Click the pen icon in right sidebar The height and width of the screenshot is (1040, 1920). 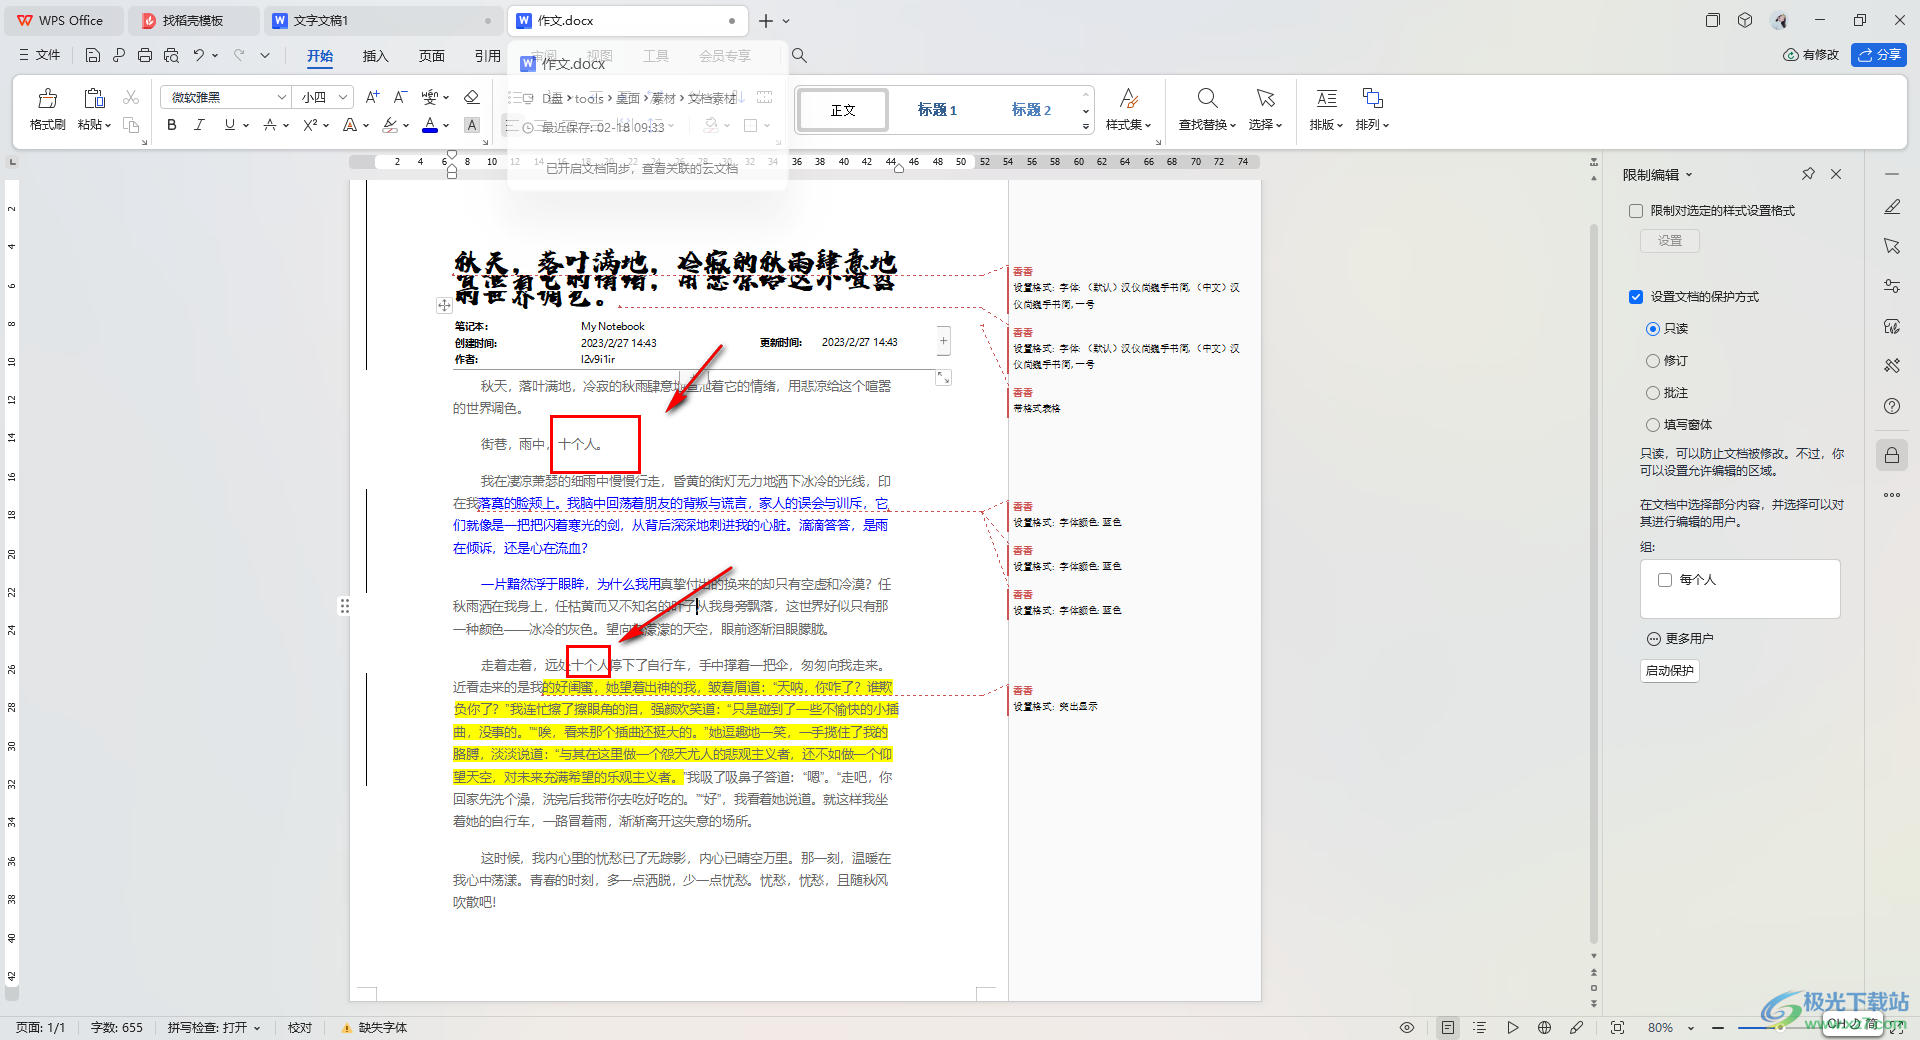(x=1892, y=207)
